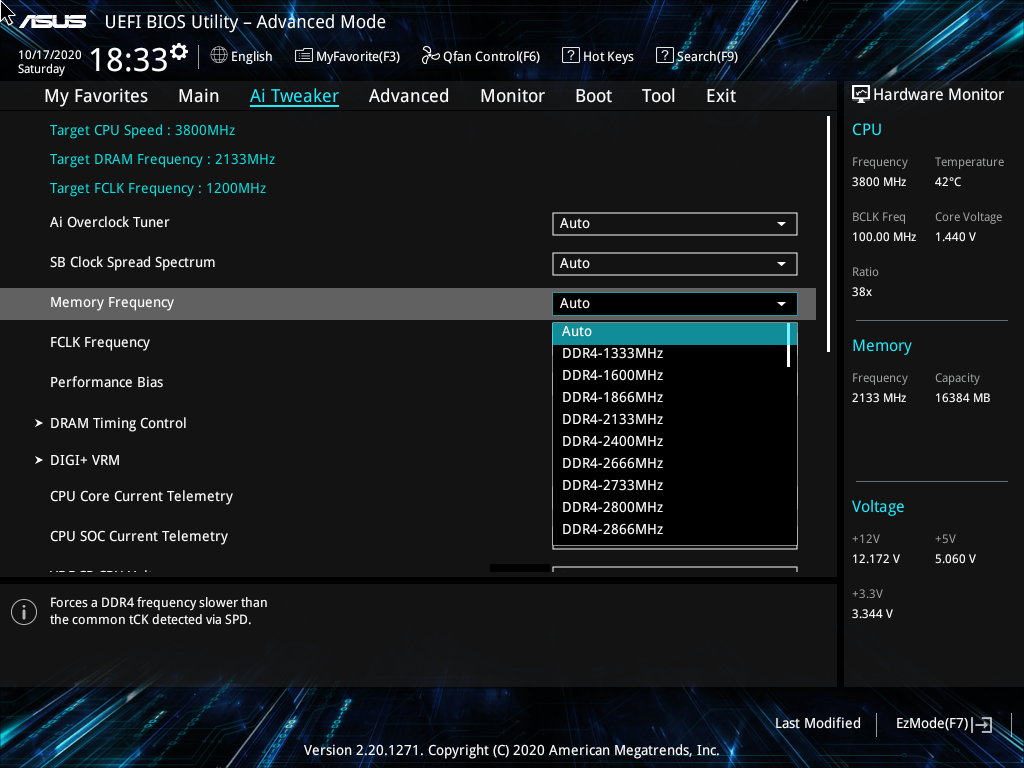Choose DDR4-1600MHz option

point(671,376)
